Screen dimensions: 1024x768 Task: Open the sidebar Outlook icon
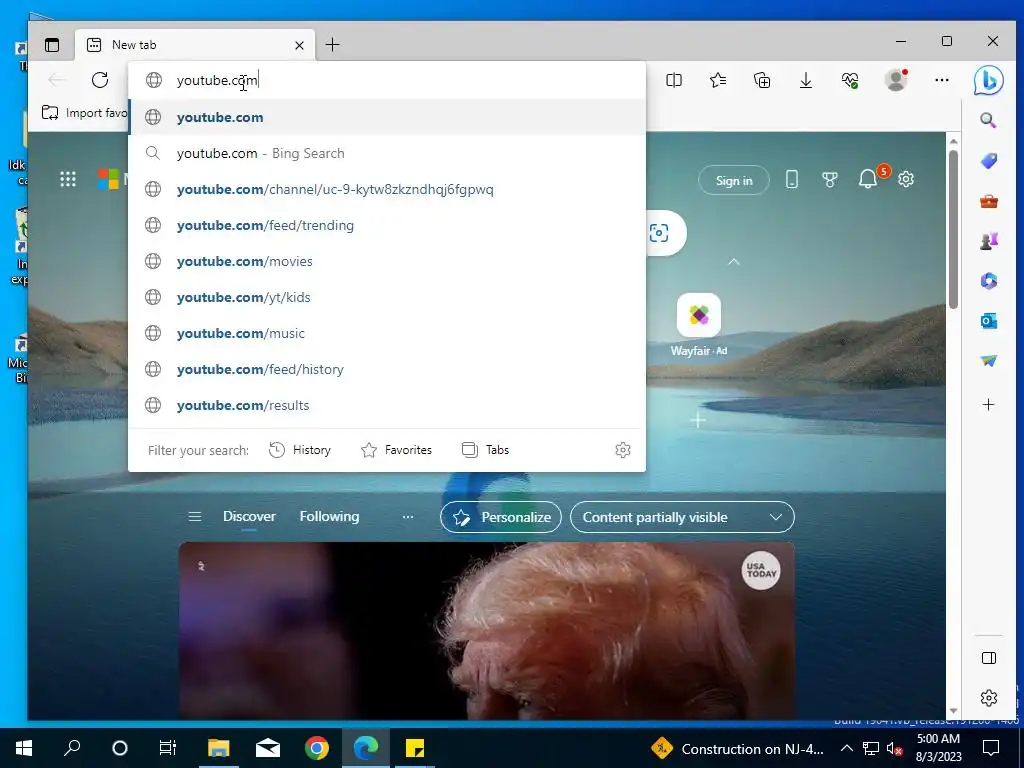pos(989,321)
